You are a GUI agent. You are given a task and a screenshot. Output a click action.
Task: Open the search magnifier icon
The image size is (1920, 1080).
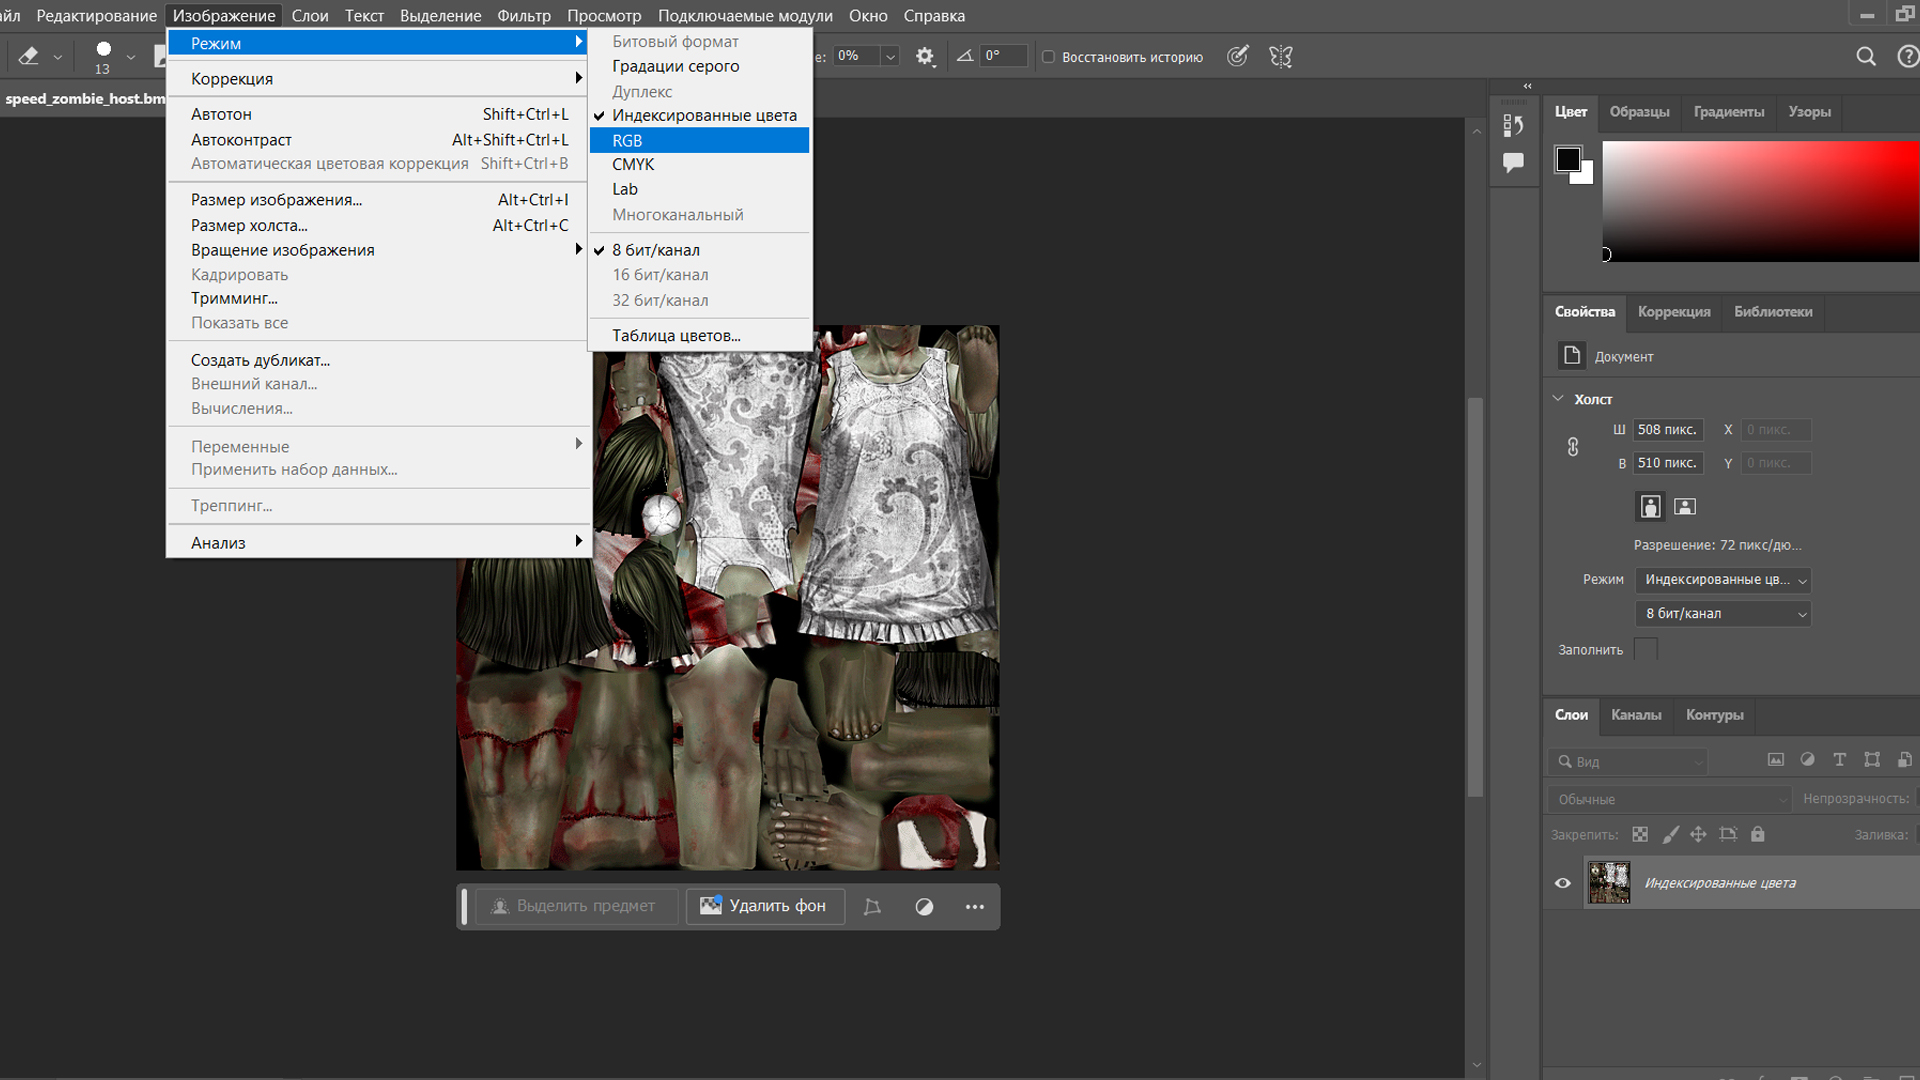click(x=1865, y=57)
